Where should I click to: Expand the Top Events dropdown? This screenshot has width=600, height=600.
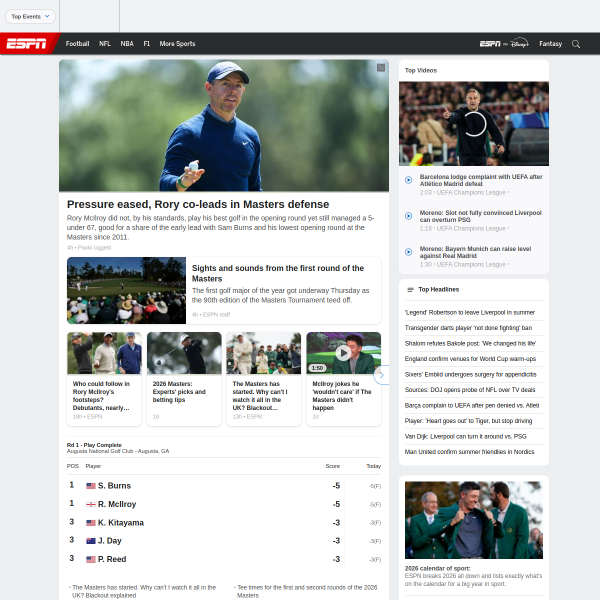coord(30,16)
